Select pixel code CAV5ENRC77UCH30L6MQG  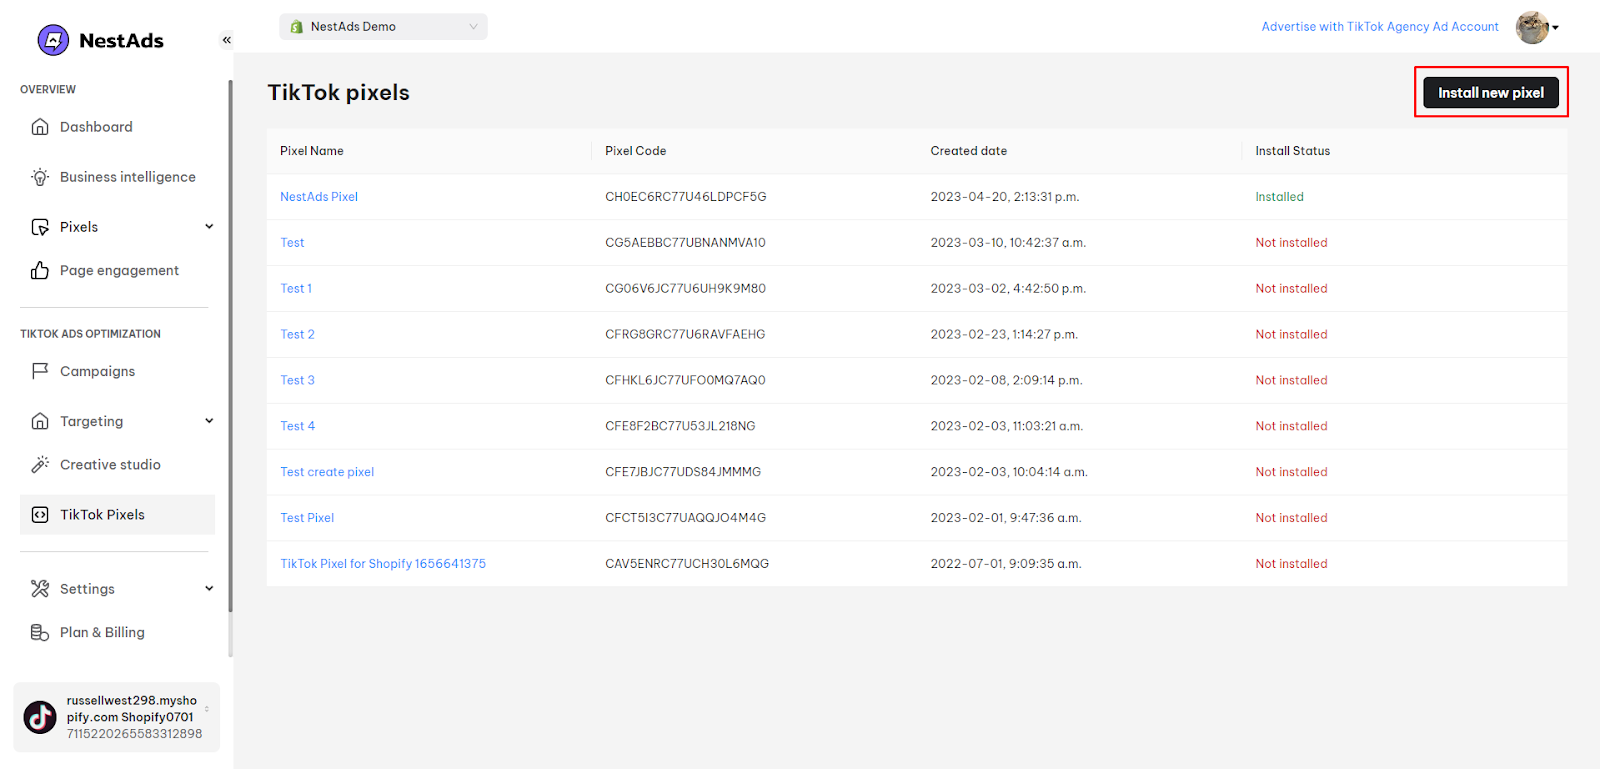tap(687, 564)
